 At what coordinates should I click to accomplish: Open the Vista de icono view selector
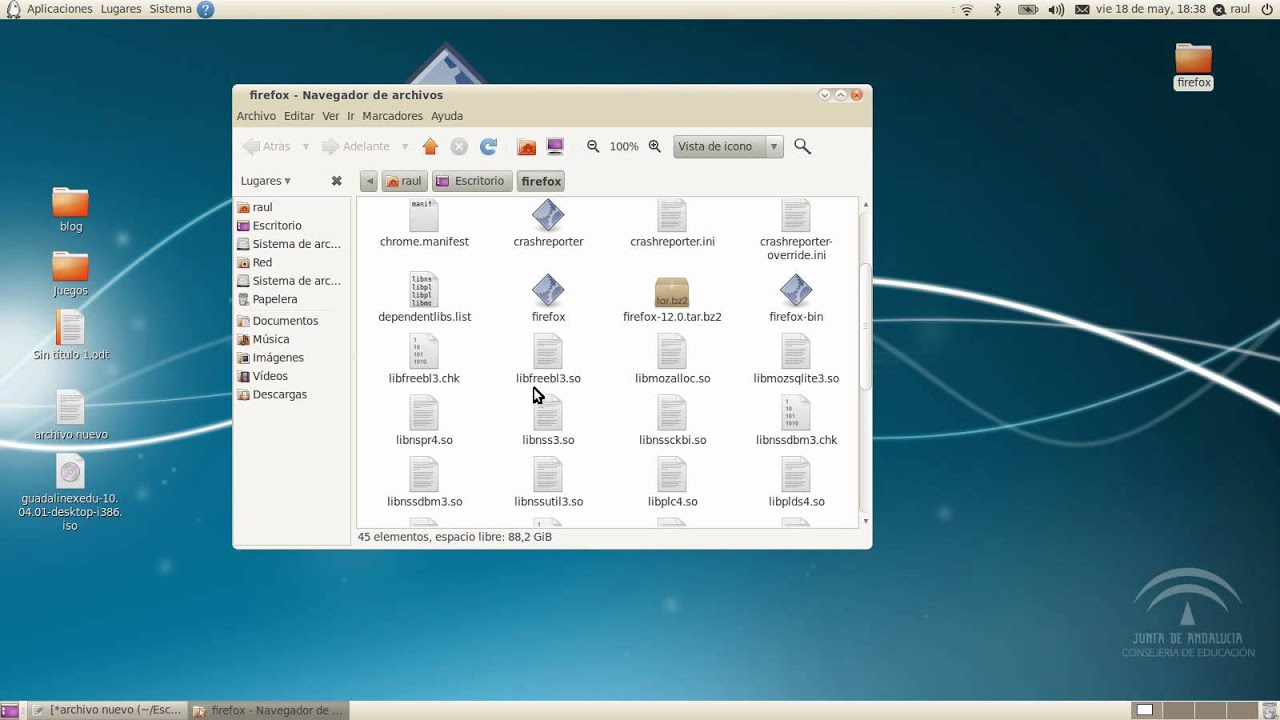[x=728, y=147]
